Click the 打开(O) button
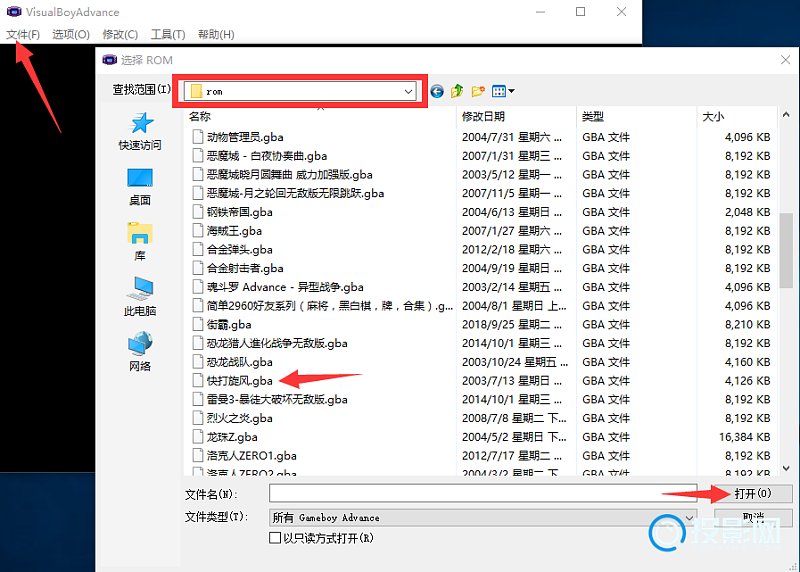Viewport: 800px width, 572px height. point(753,493)
